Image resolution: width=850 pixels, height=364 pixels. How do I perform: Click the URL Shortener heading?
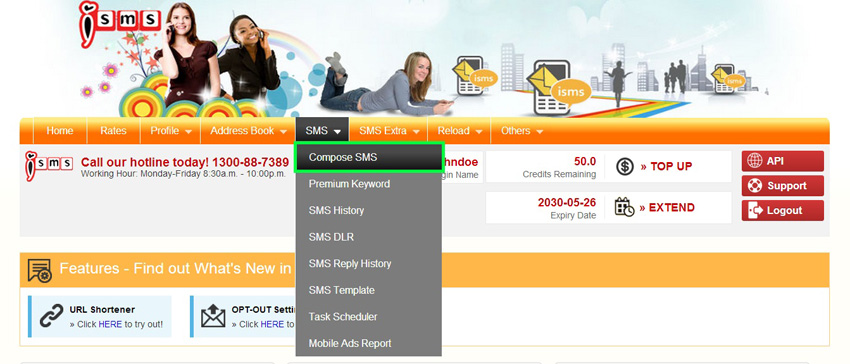tap(102, 310)
